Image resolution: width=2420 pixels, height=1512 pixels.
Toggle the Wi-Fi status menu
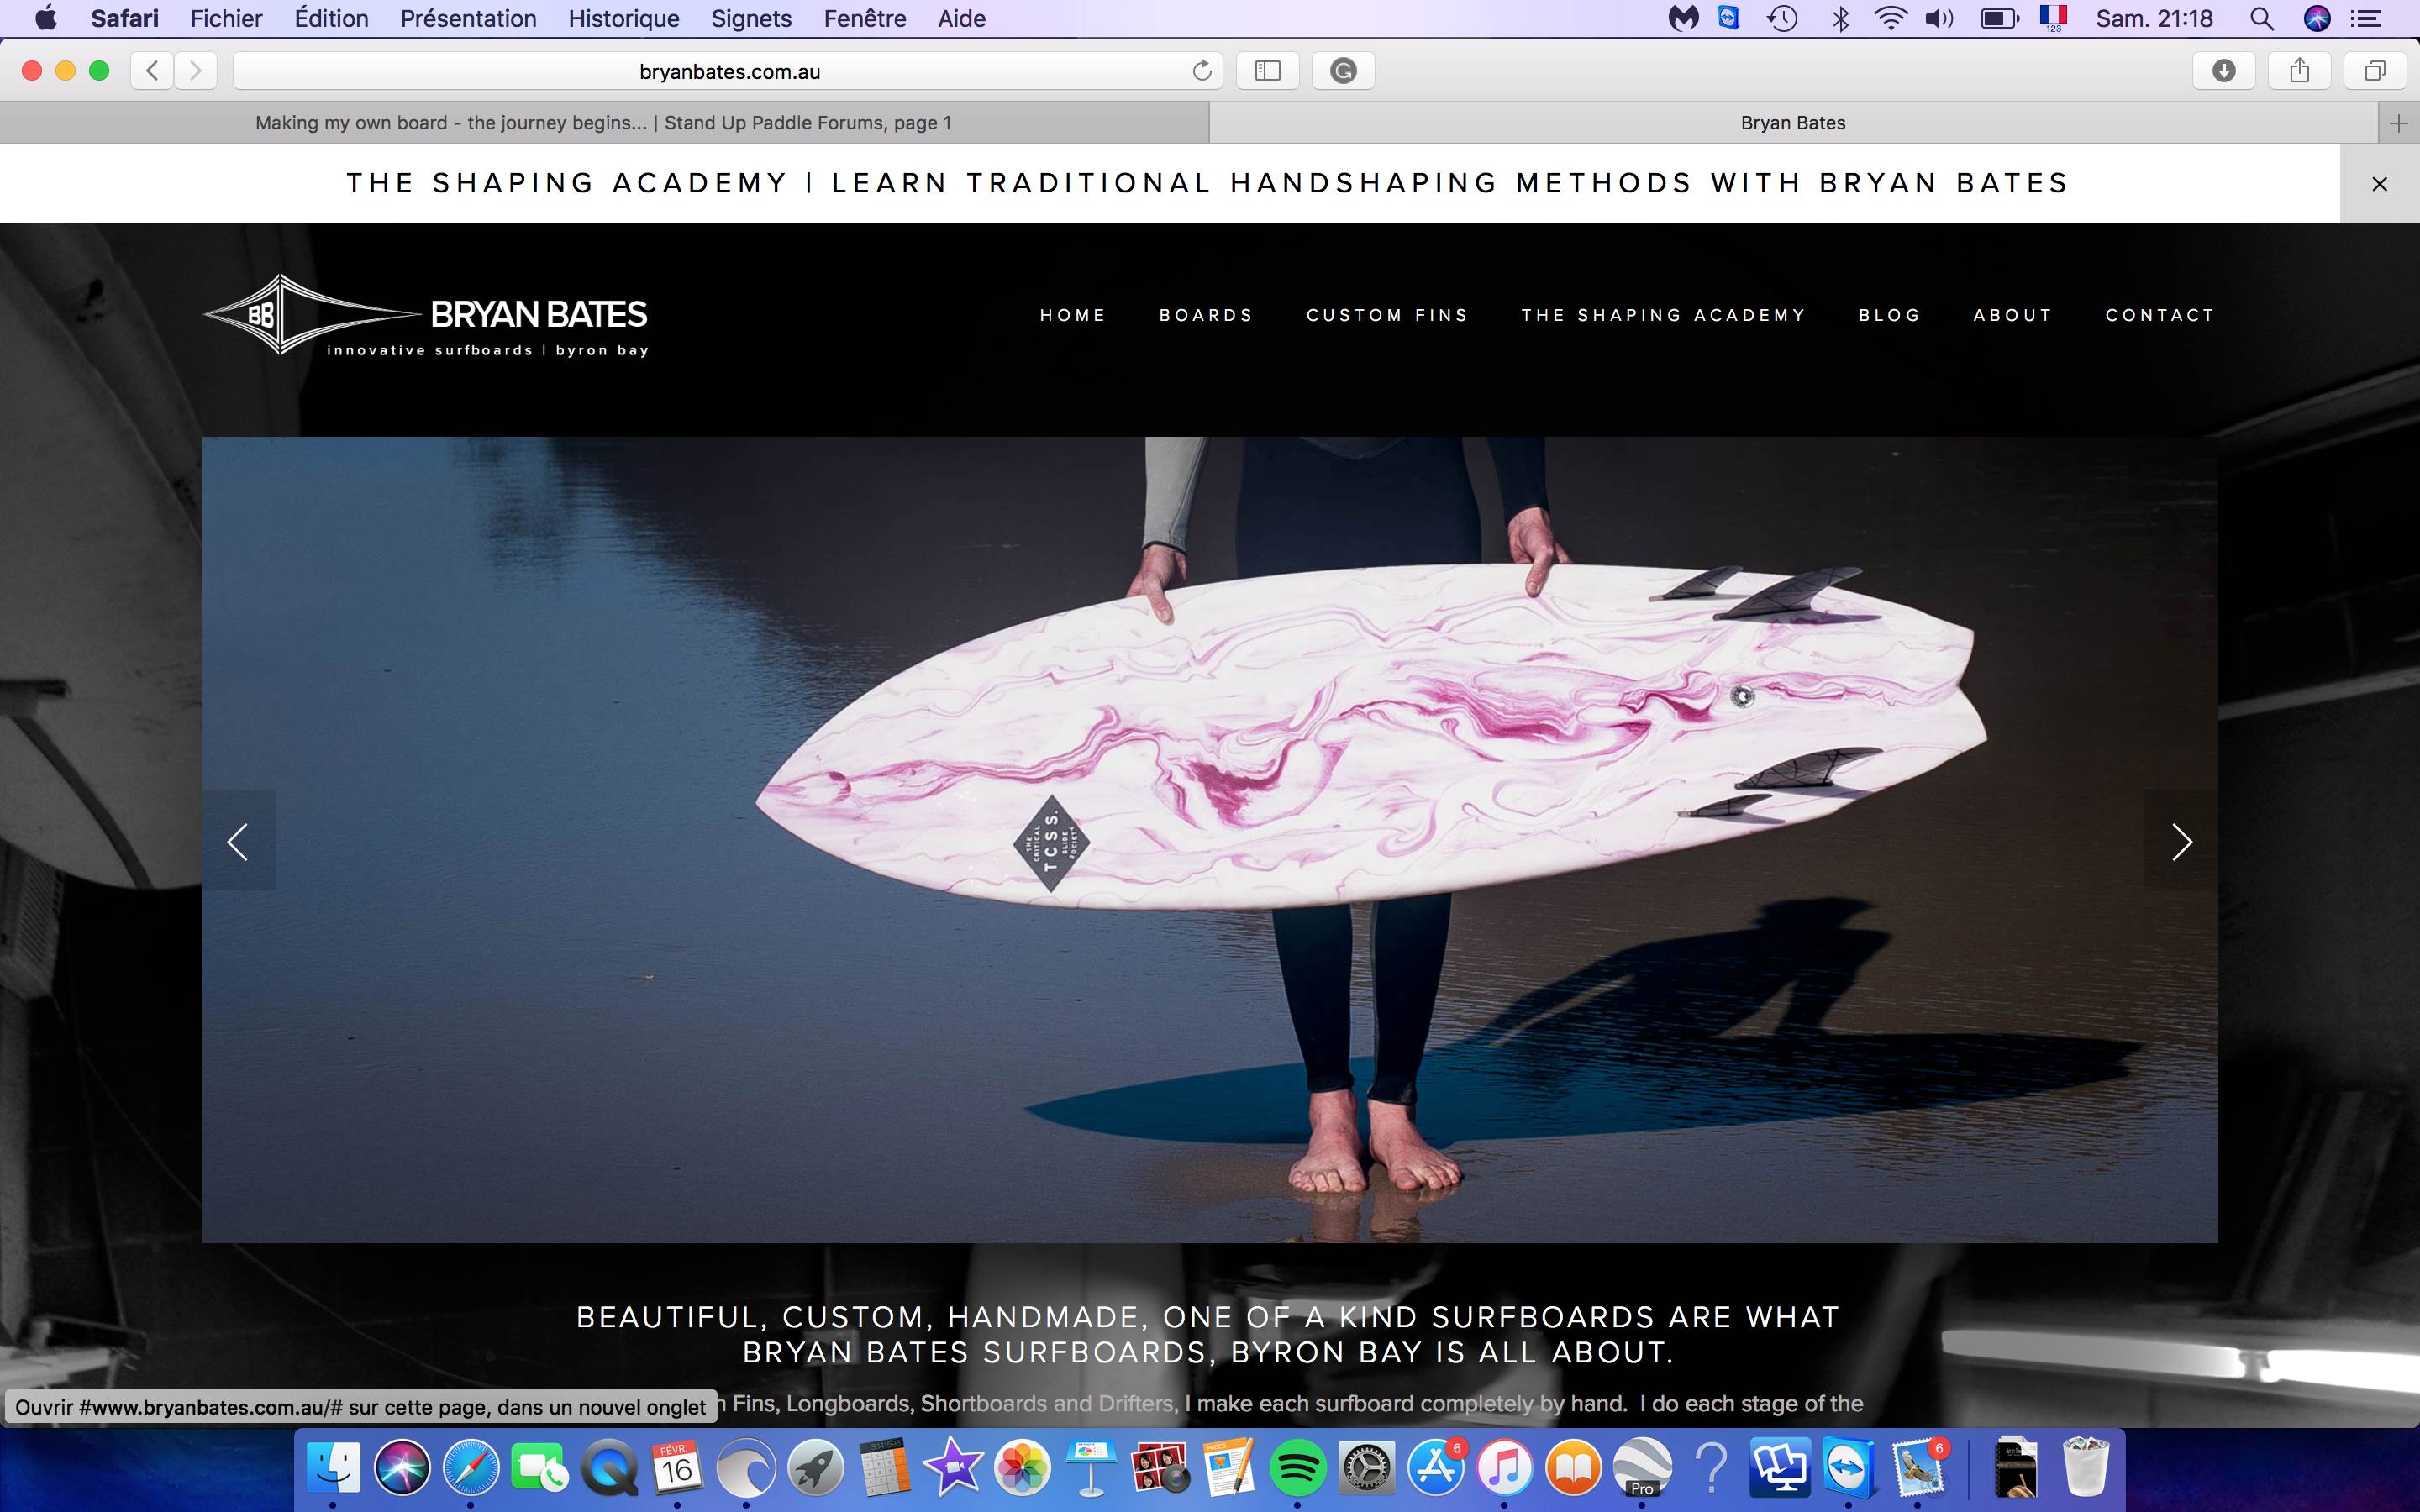(x=1889, y=18)
